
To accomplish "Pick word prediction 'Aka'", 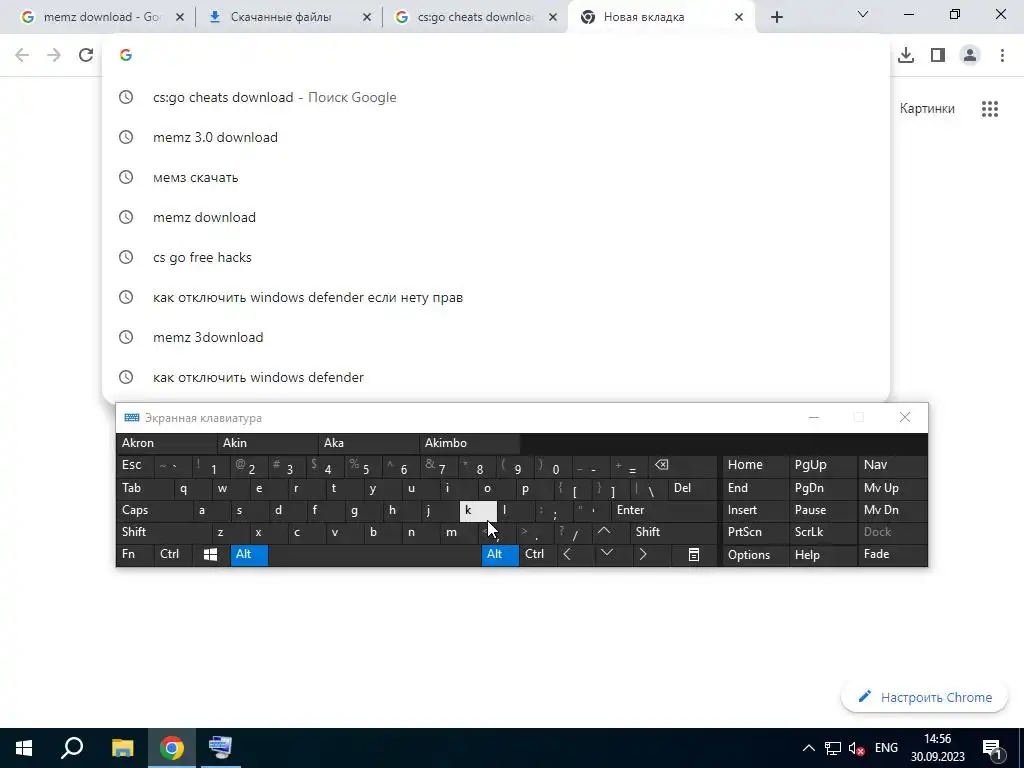I will (369, 443).
